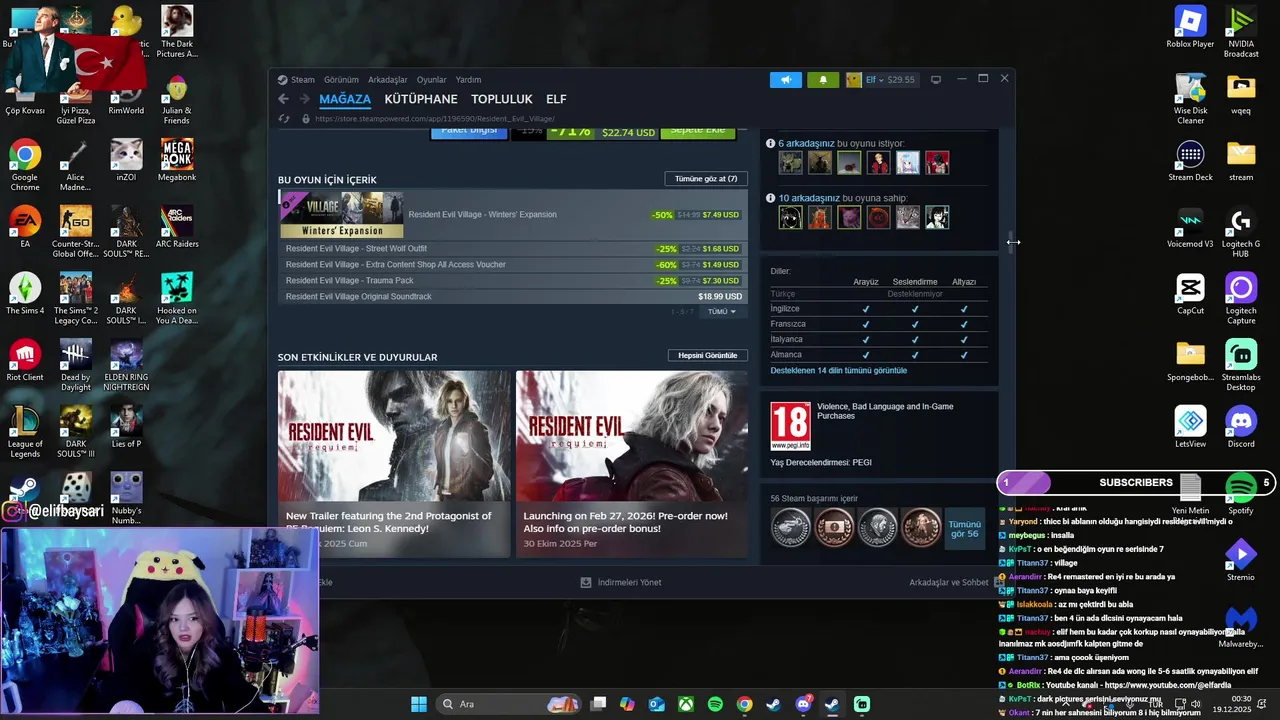Open Discord desktop shortcut
1280x720 pixels.
click(1241, 427)
